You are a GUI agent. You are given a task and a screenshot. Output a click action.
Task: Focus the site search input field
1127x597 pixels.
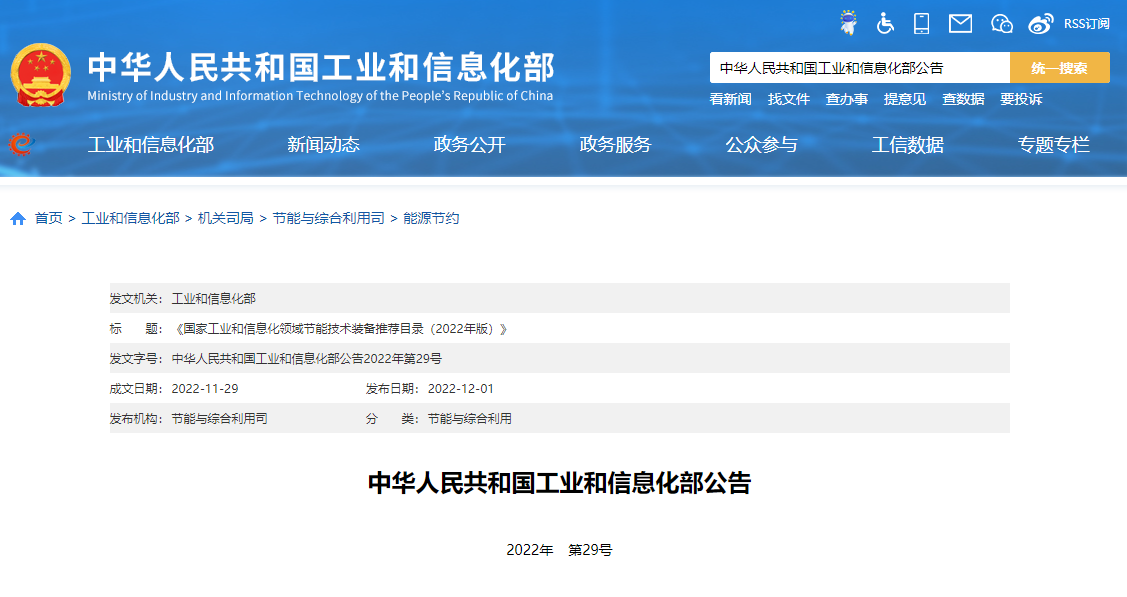click(x=859, y=68)
